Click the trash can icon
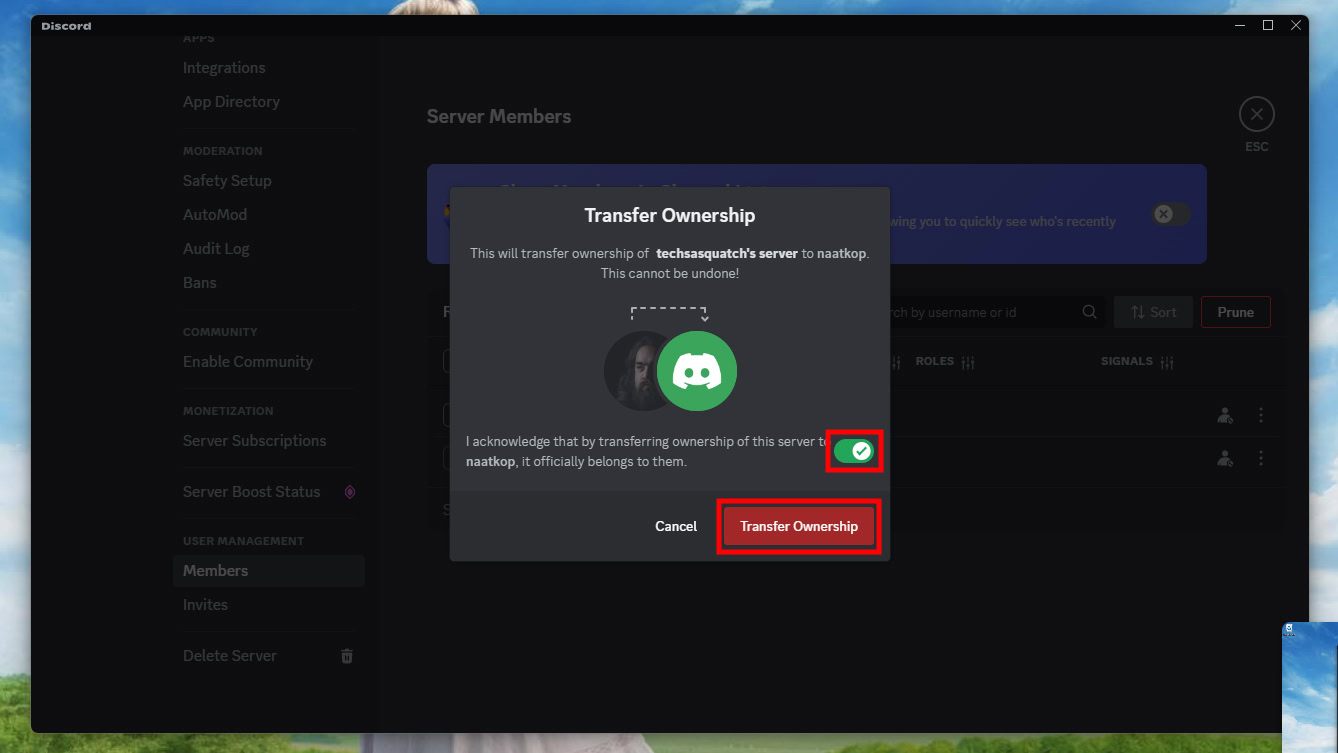This screenshot has height=753, width=1338. coord(347,656)
